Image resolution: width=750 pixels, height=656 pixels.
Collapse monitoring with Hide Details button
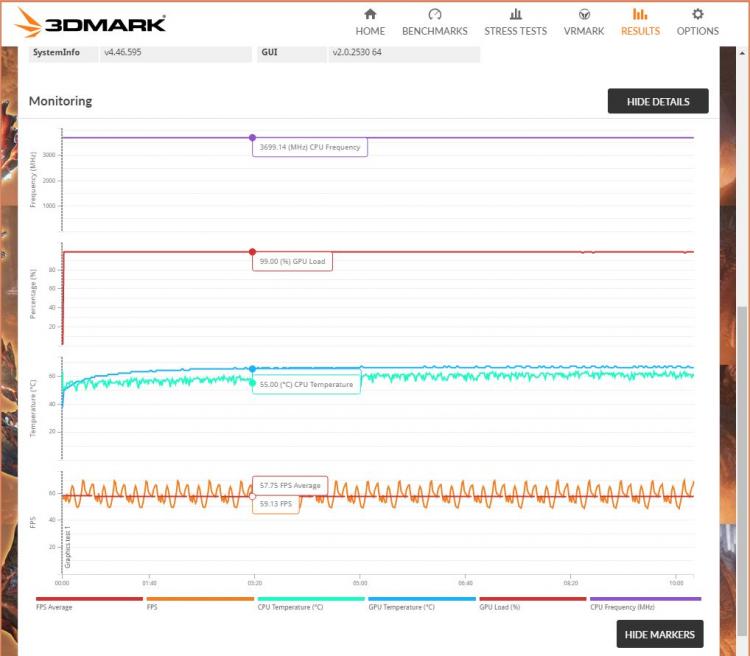[x=658, y=101]
